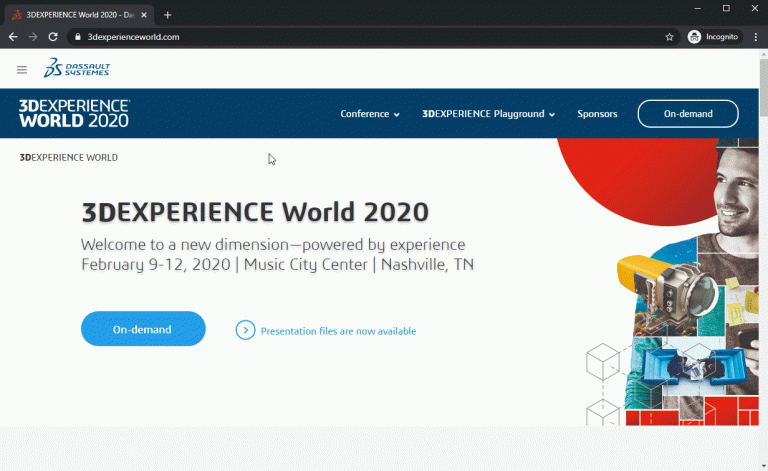Reload the page with refresh icon

tap(52, 37)
